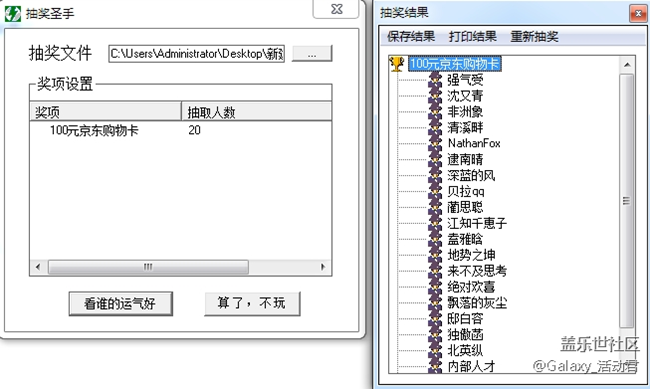The image size is (650, 389).
Task: Click the winner icon beside 绝对欢喜
Action: click(x=435, y=287)
